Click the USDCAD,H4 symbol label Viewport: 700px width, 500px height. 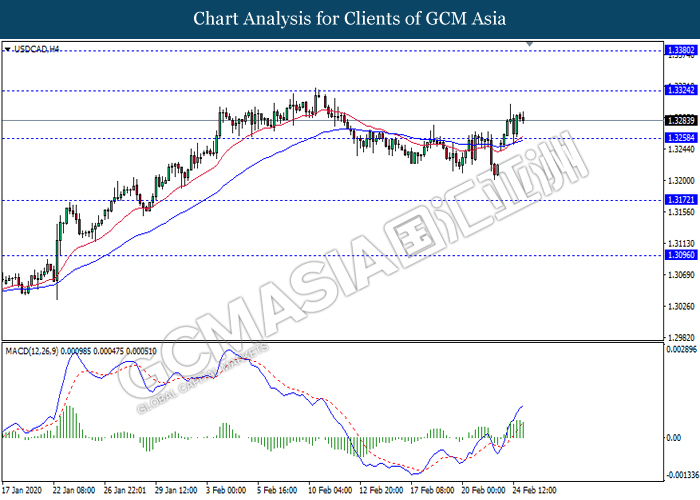[37, 49]
